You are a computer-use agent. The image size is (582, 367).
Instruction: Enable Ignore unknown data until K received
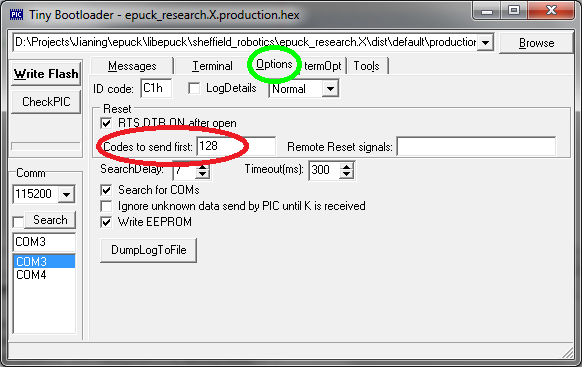click(106, 206)
